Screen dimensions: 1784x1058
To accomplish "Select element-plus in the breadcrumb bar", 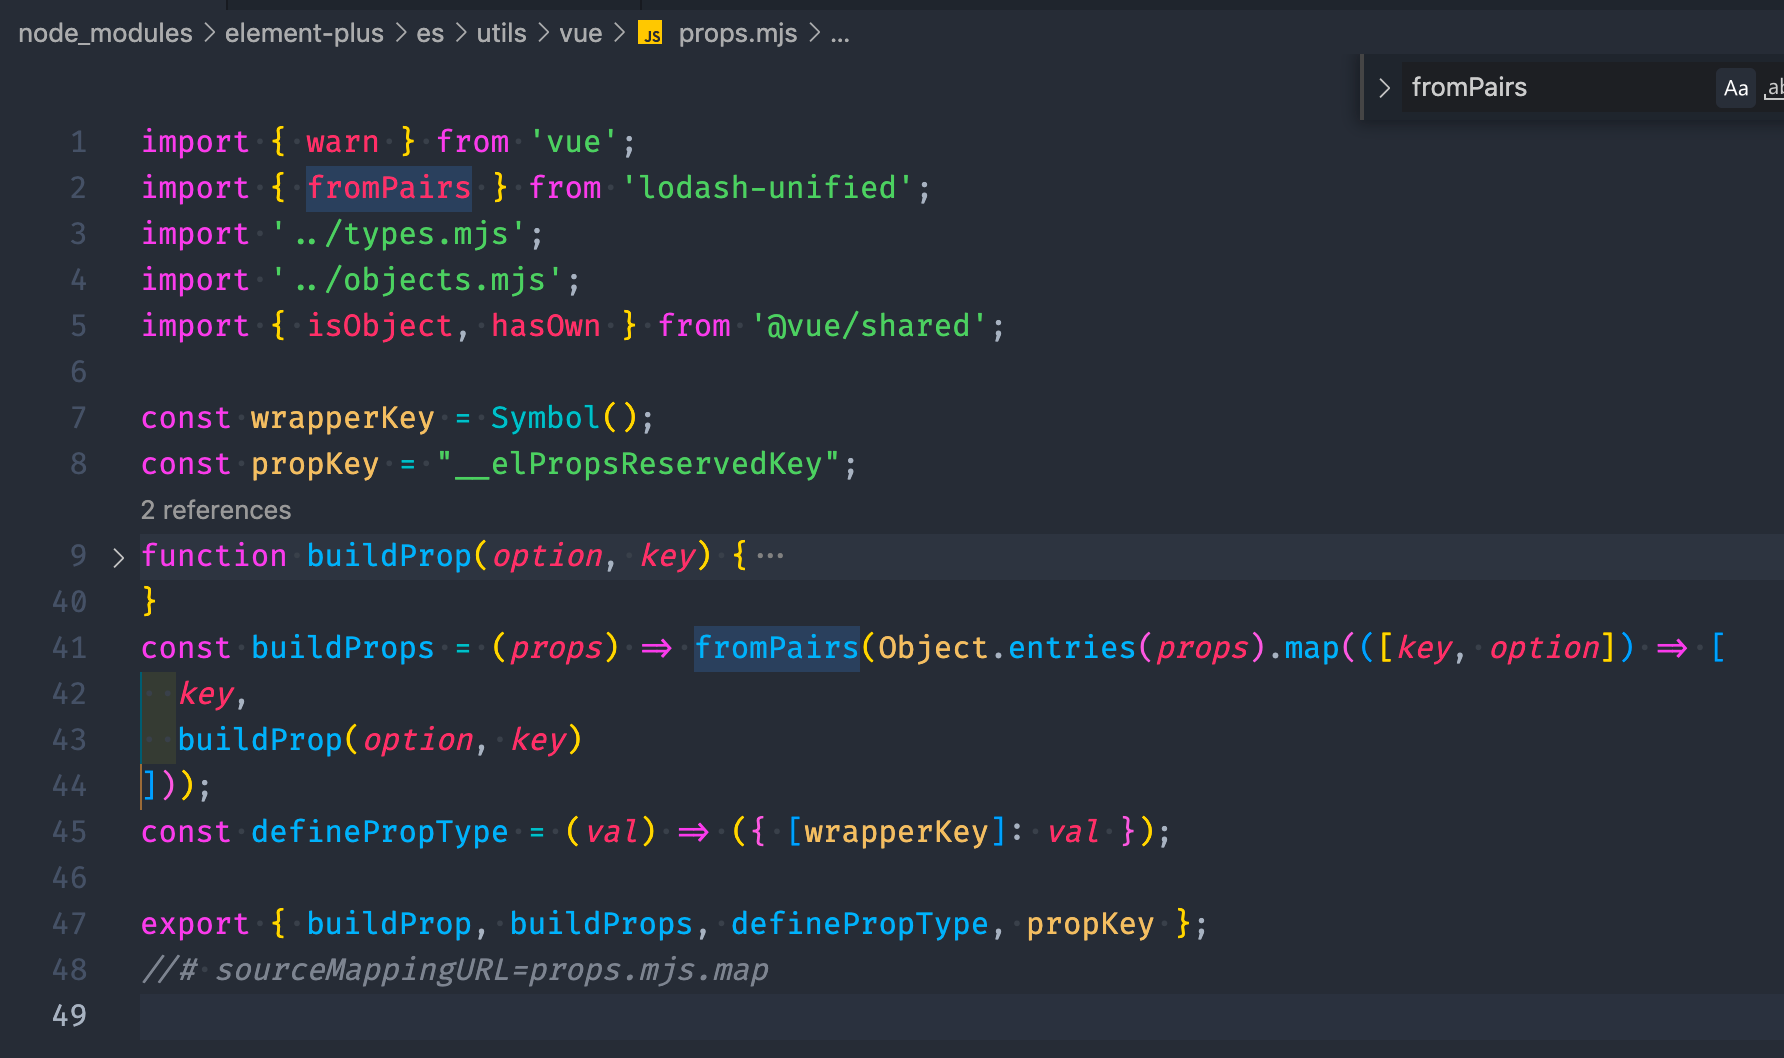I will (304, 33).
